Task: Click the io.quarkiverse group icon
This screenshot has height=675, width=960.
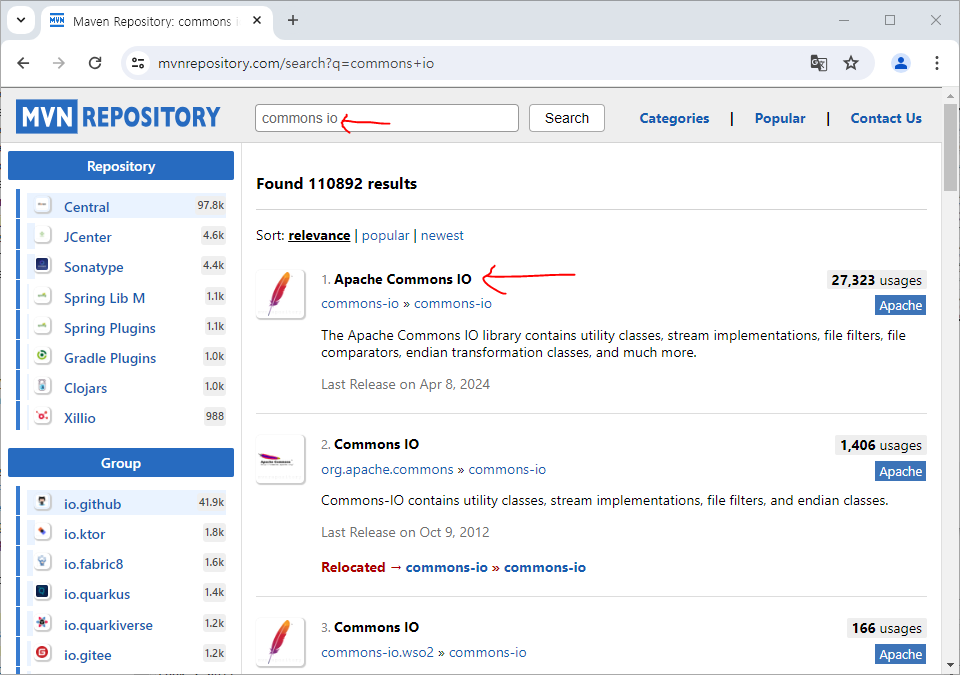Action: coord(42,624)
